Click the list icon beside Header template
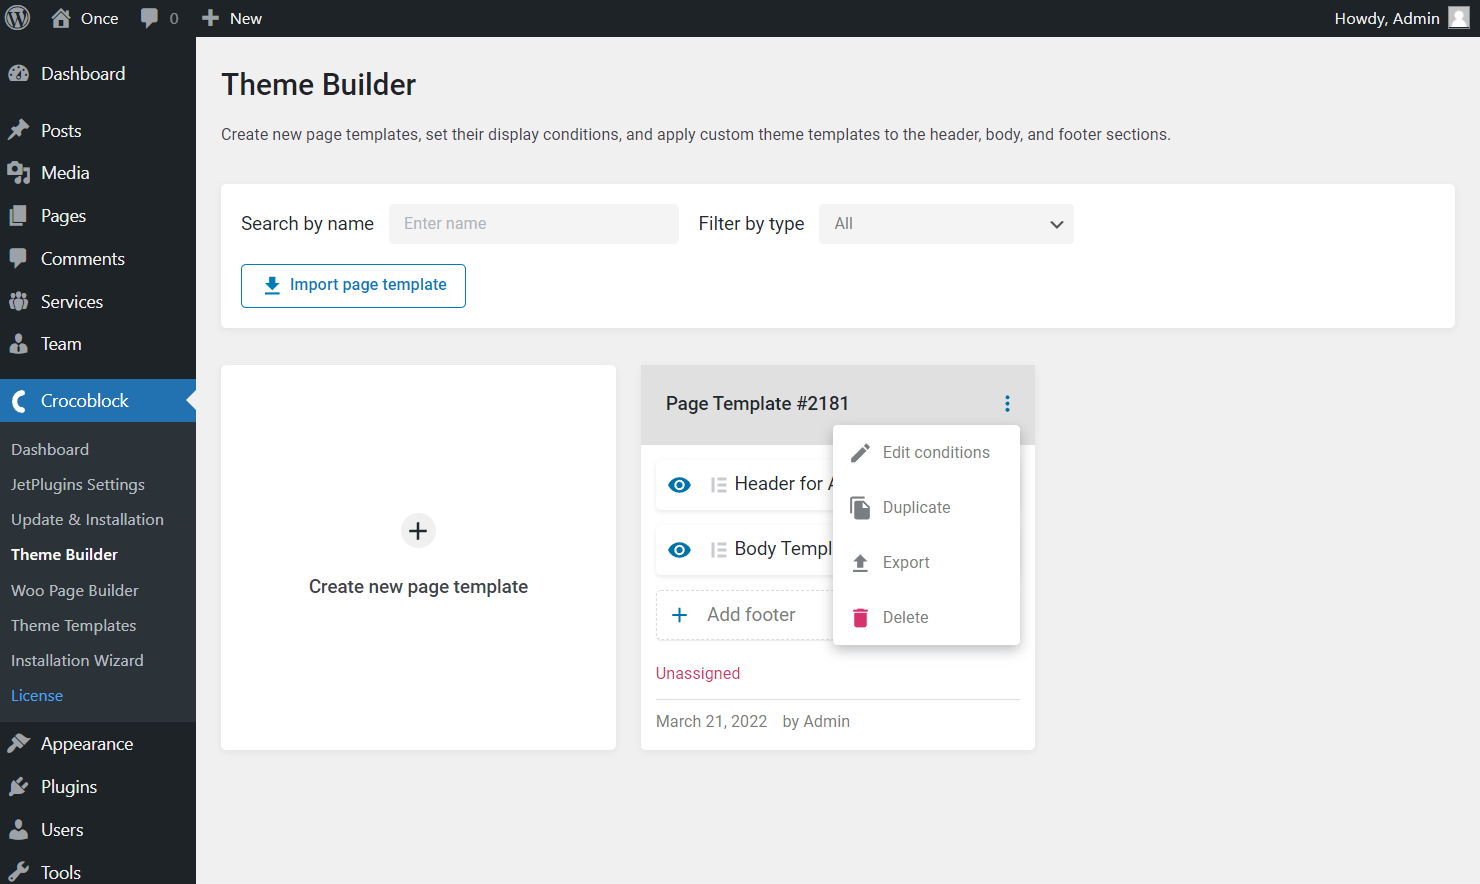This screenshot has width=1480, height=884. pyautogui.click(x=718, y=485)
